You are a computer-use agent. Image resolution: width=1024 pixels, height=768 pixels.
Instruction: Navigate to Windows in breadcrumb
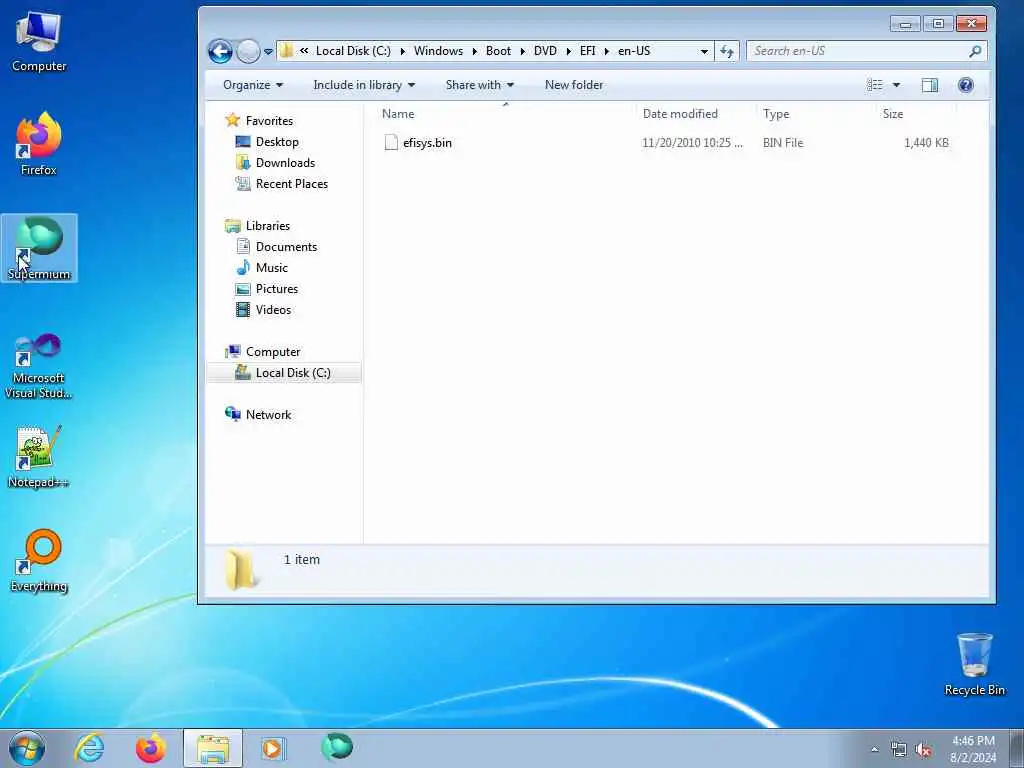pos(438,51)
